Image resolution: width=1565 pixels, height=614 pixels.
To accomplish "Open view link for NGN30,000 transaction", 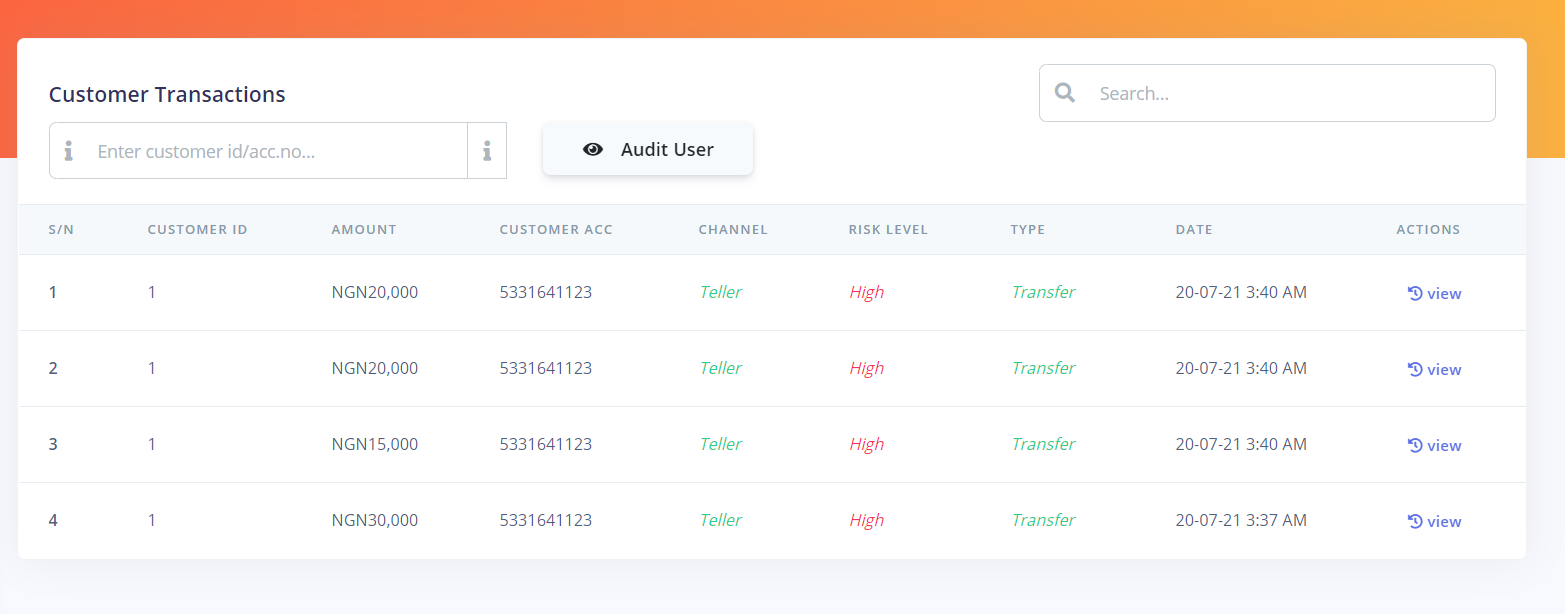I will 1443,522.
